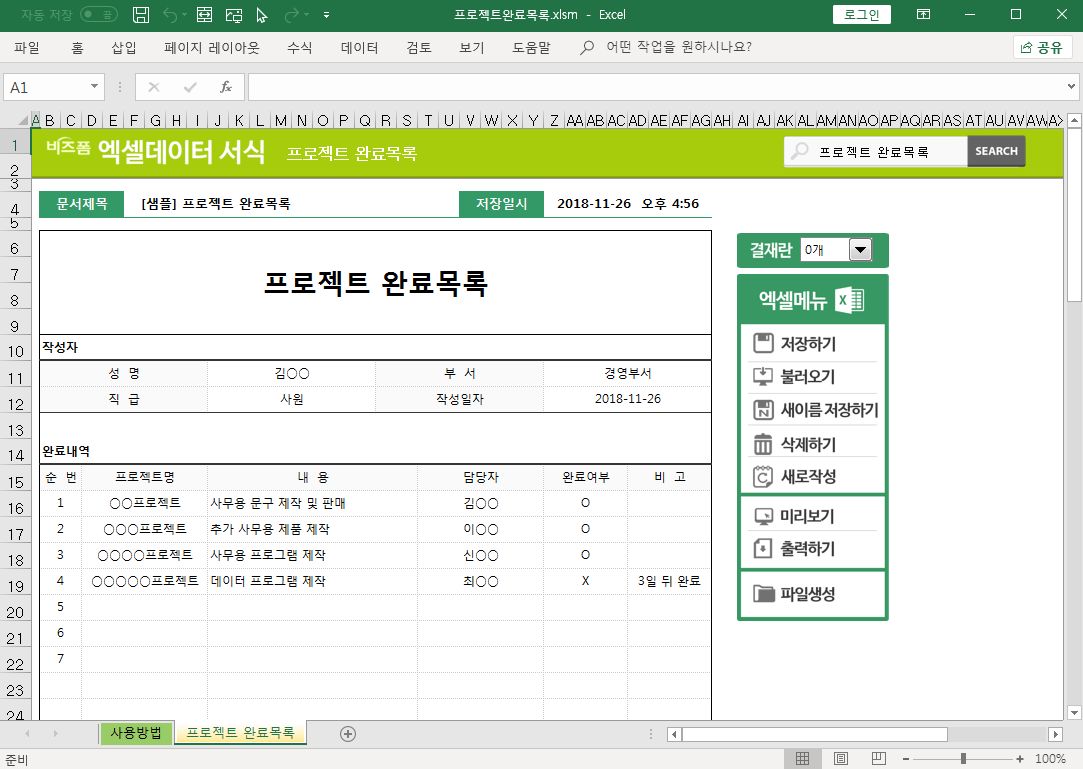Click the mouse pointer mode icon
The width and height of the screenshot is (1083, 769).
[x=262, y=15]
